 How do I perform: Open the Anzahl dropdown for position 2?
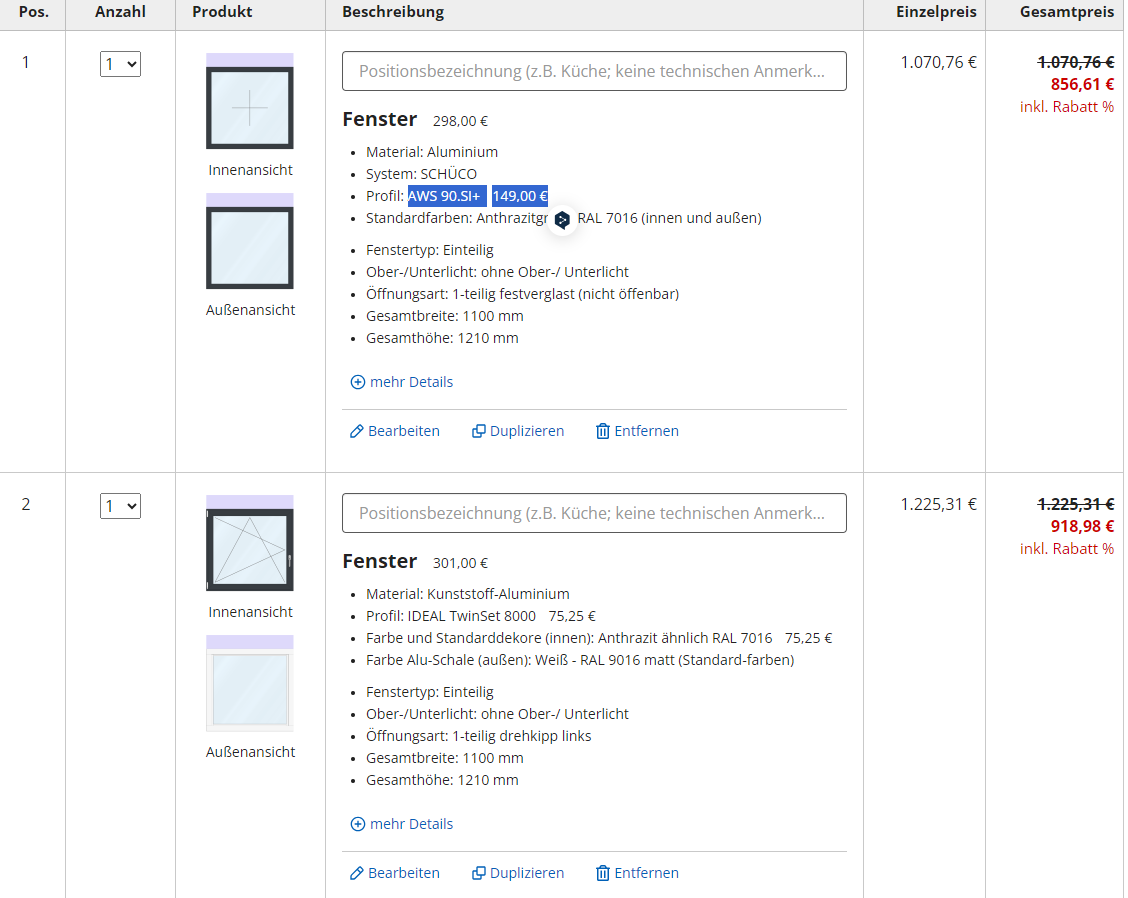pos(120,506)
